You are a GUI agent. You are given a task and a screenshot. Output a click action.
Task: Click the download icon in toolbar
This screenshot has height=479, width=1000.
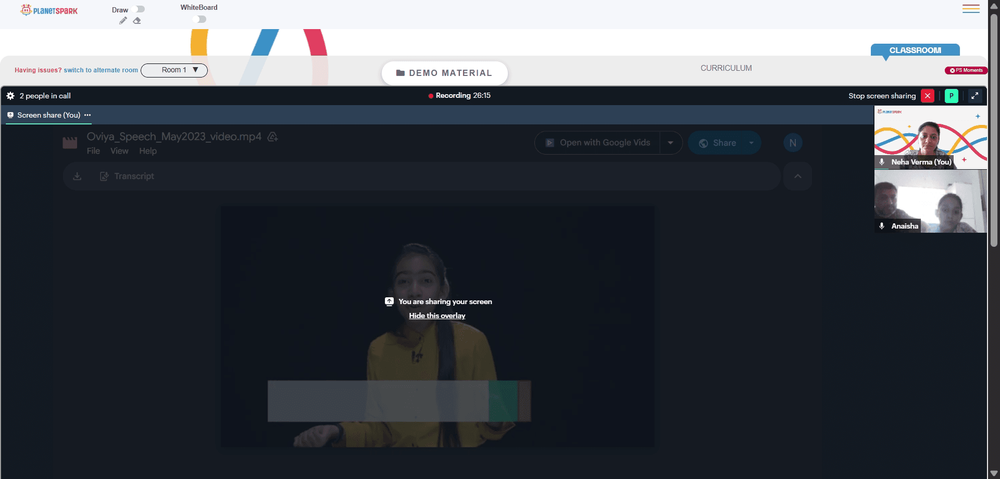click(x=77, y=176)
